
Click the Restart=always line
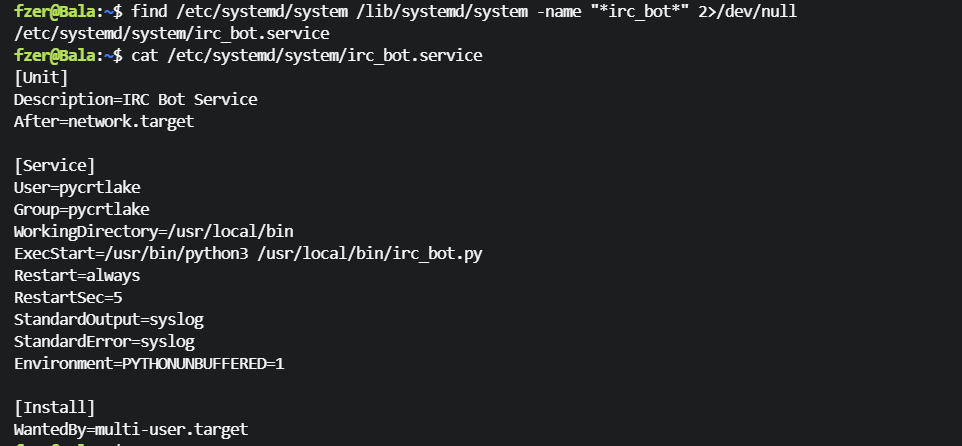[77, 275]
